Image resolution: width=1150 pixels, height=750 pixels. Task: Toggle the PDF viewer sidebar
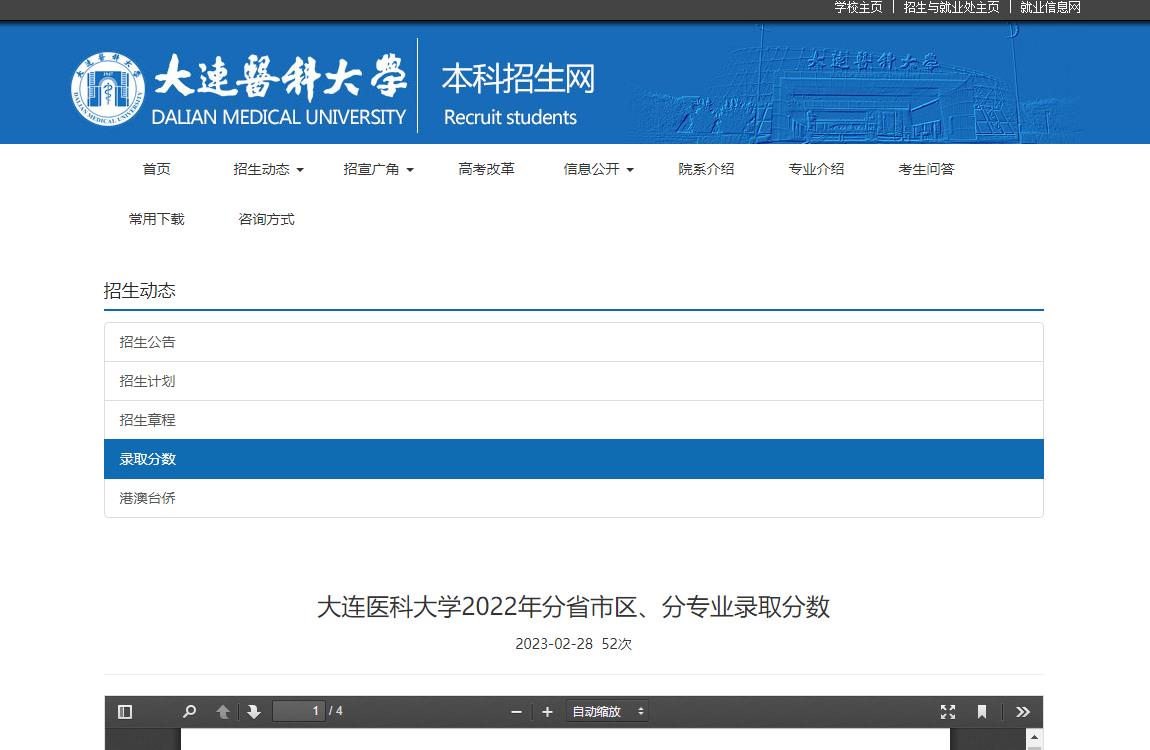click(x=125, y=712)
